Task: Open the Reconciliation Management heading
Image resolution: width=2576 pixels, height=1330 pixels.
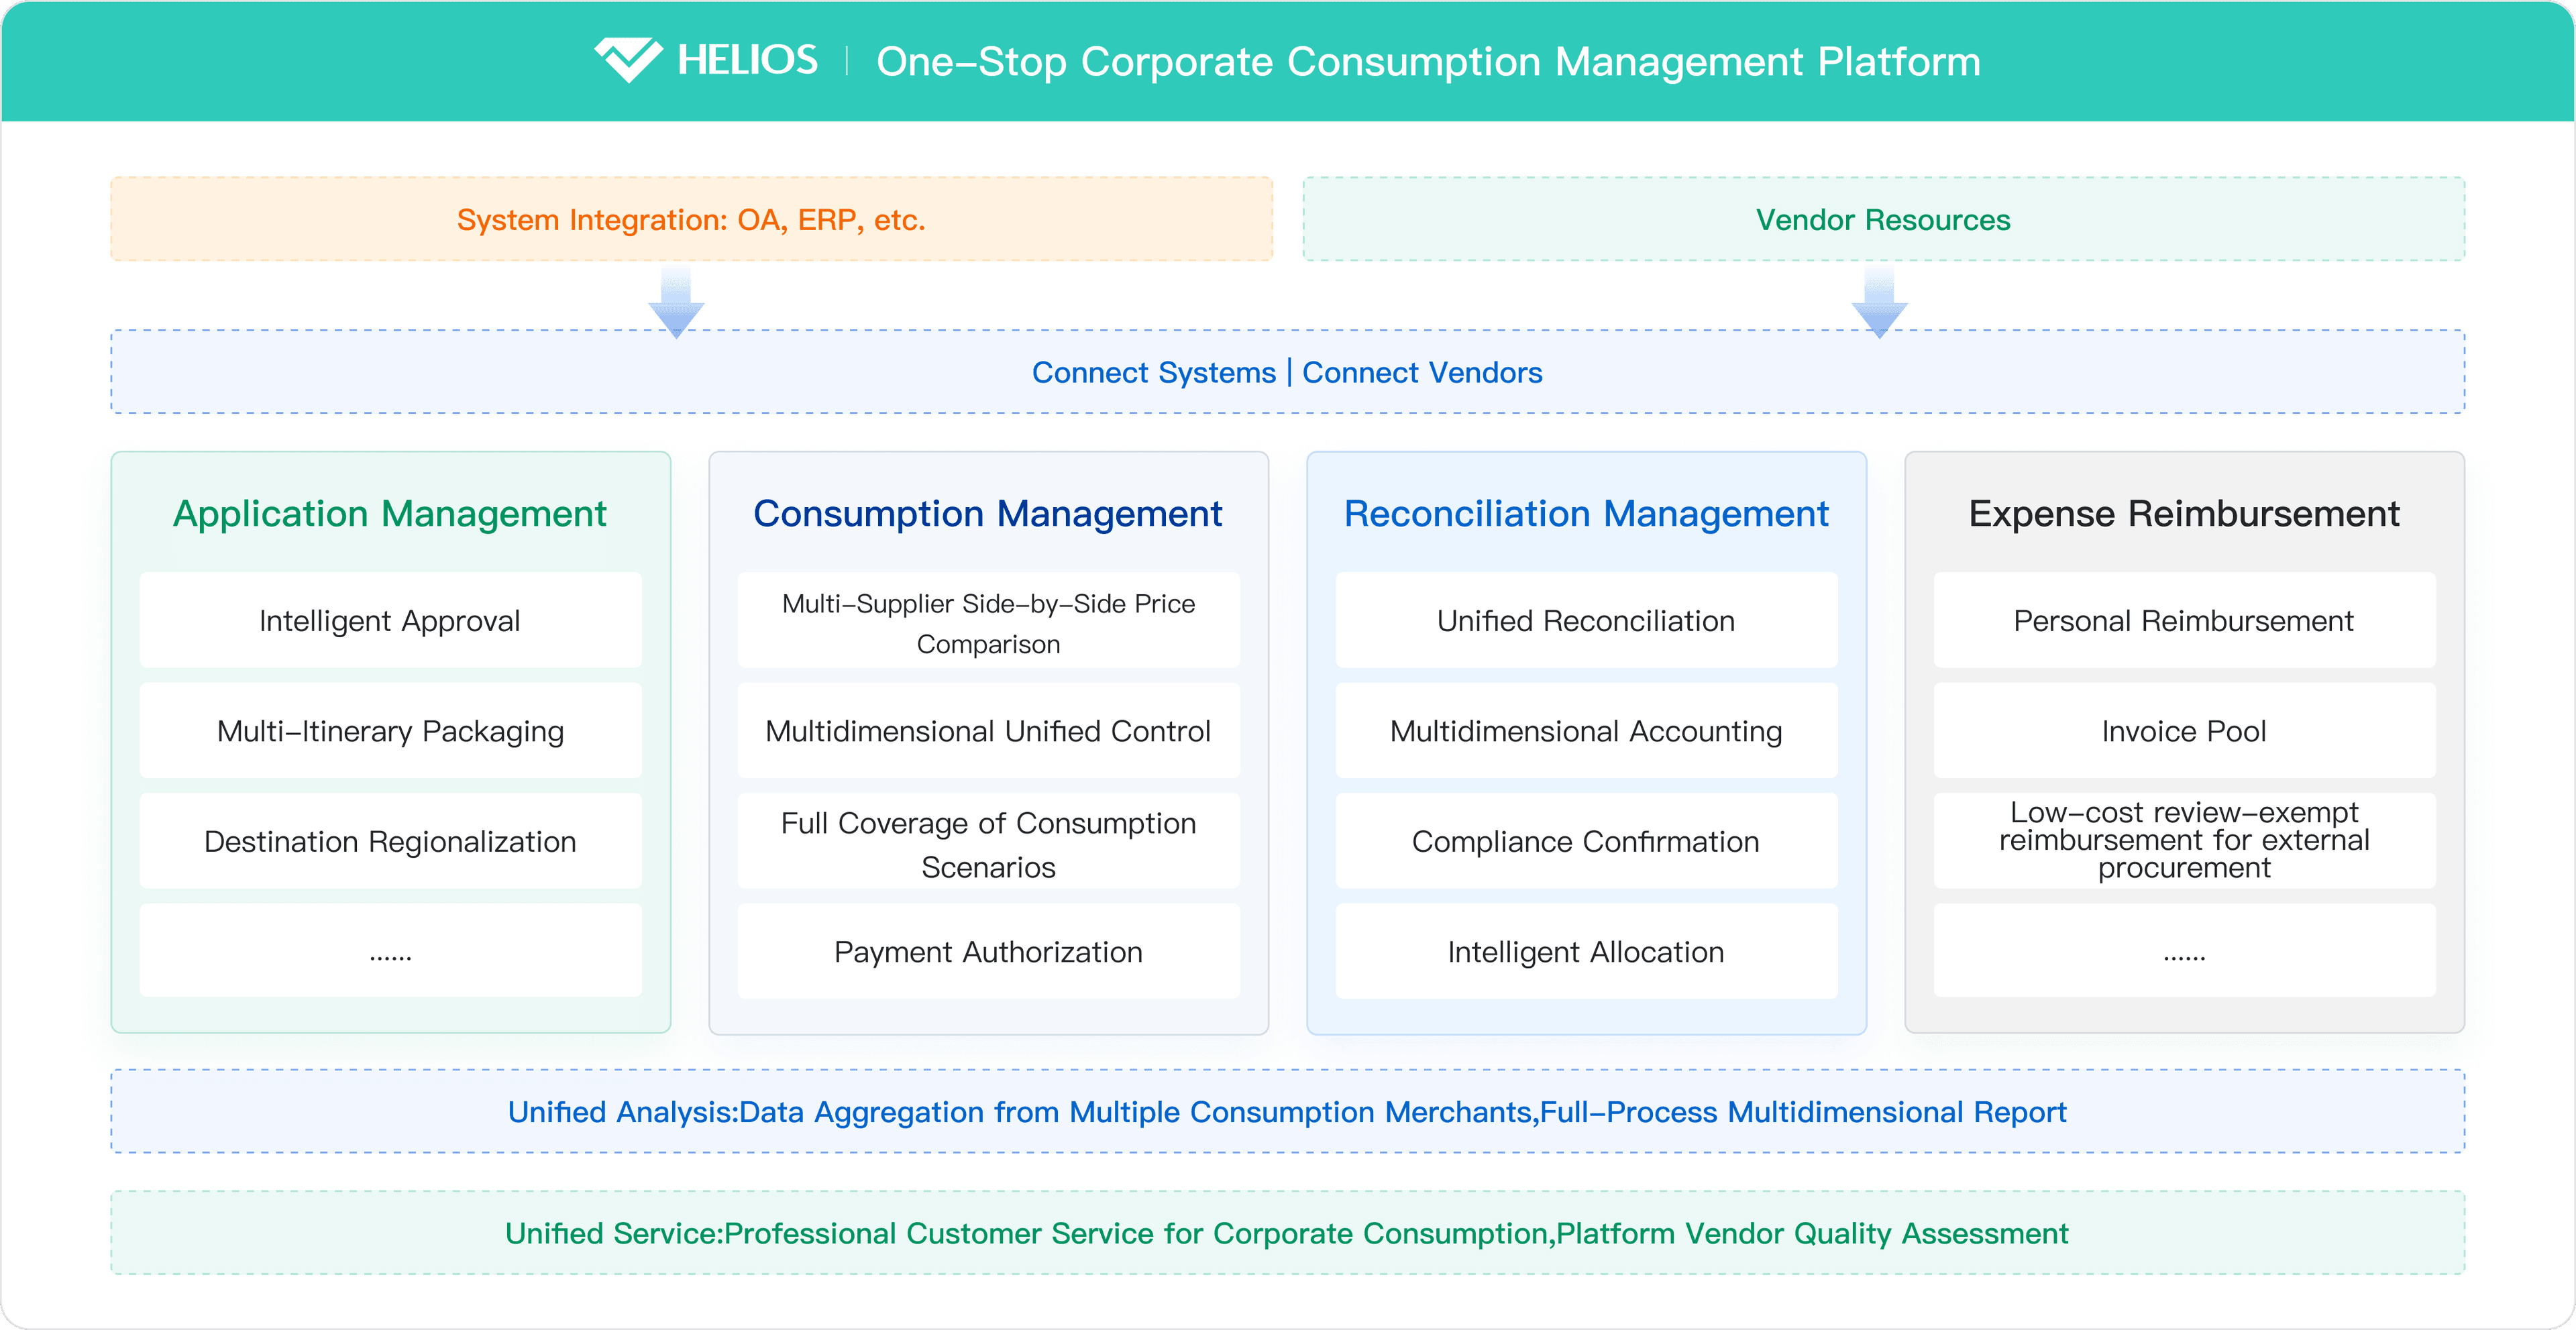Action: tap(1585, 514)
